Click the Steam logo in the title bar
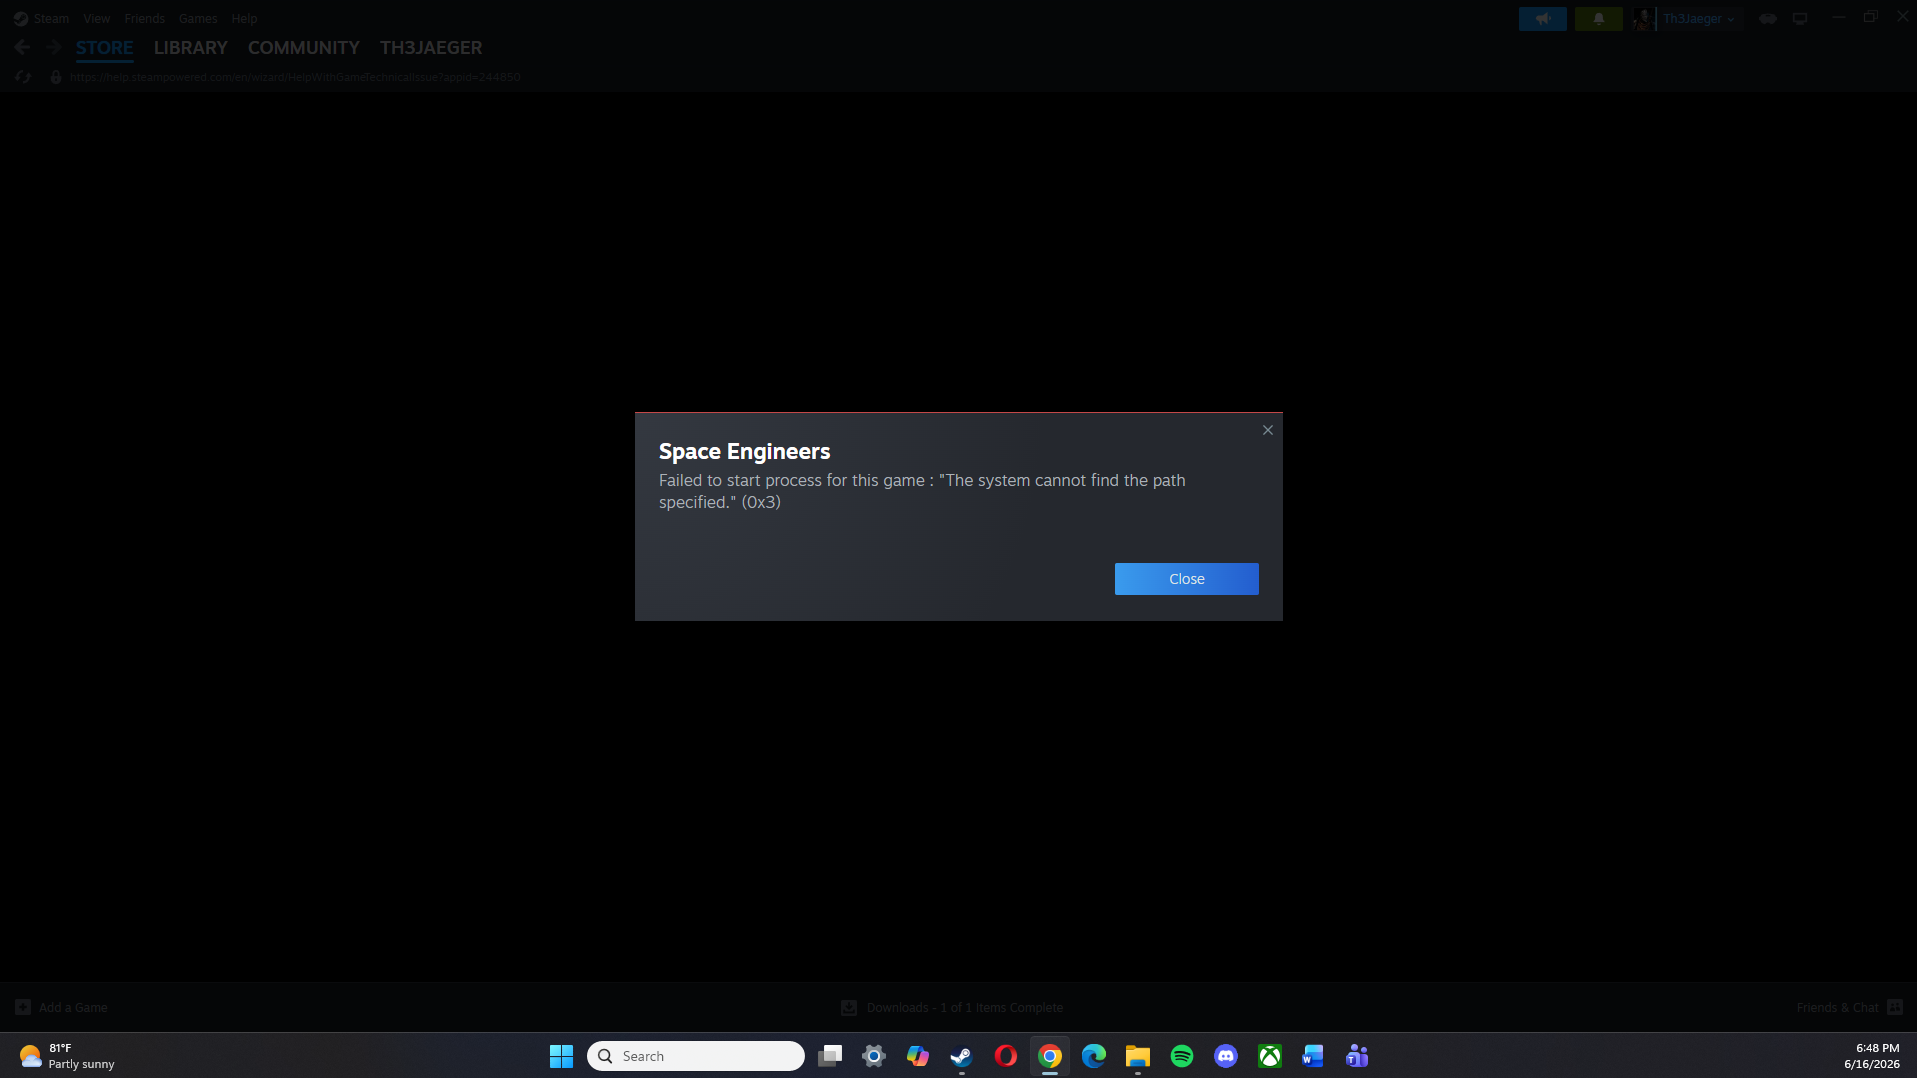Image resolution: width=1917 pixels, height=1078 pixels. coord(21,18)
